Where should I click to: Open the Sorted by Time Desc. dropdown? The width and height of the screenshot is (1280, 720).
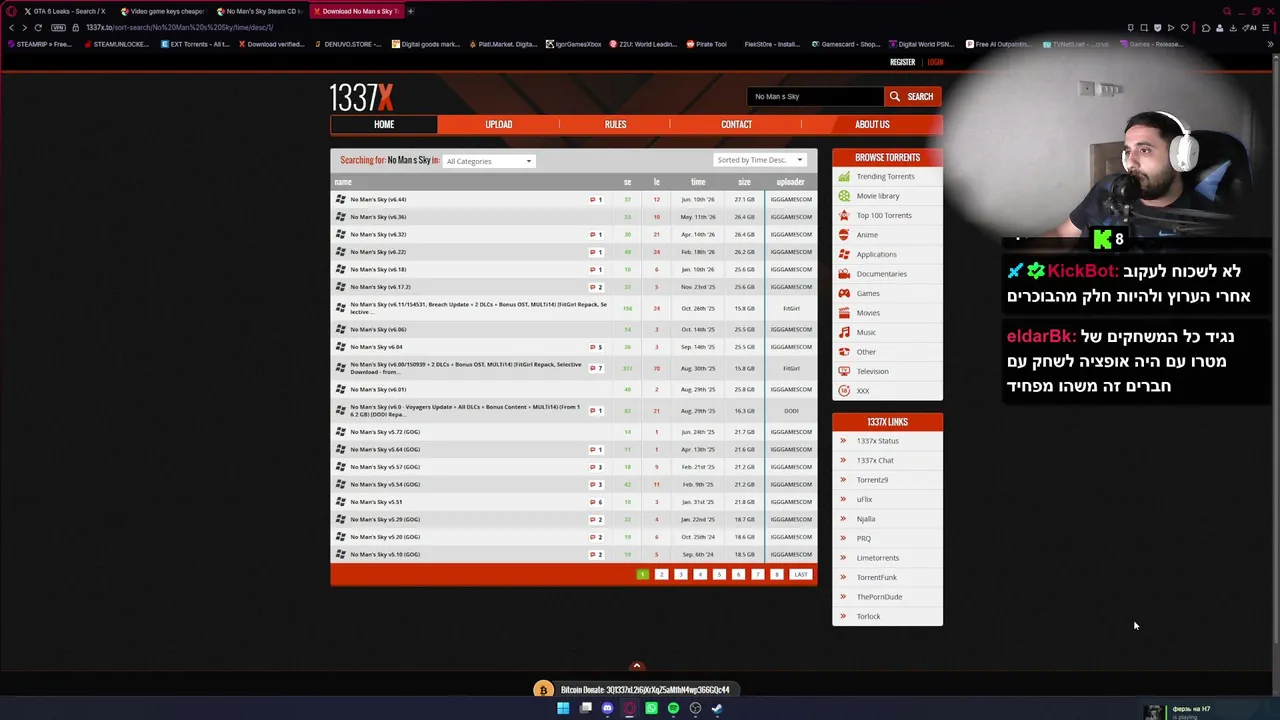click(x=760, y=160)
